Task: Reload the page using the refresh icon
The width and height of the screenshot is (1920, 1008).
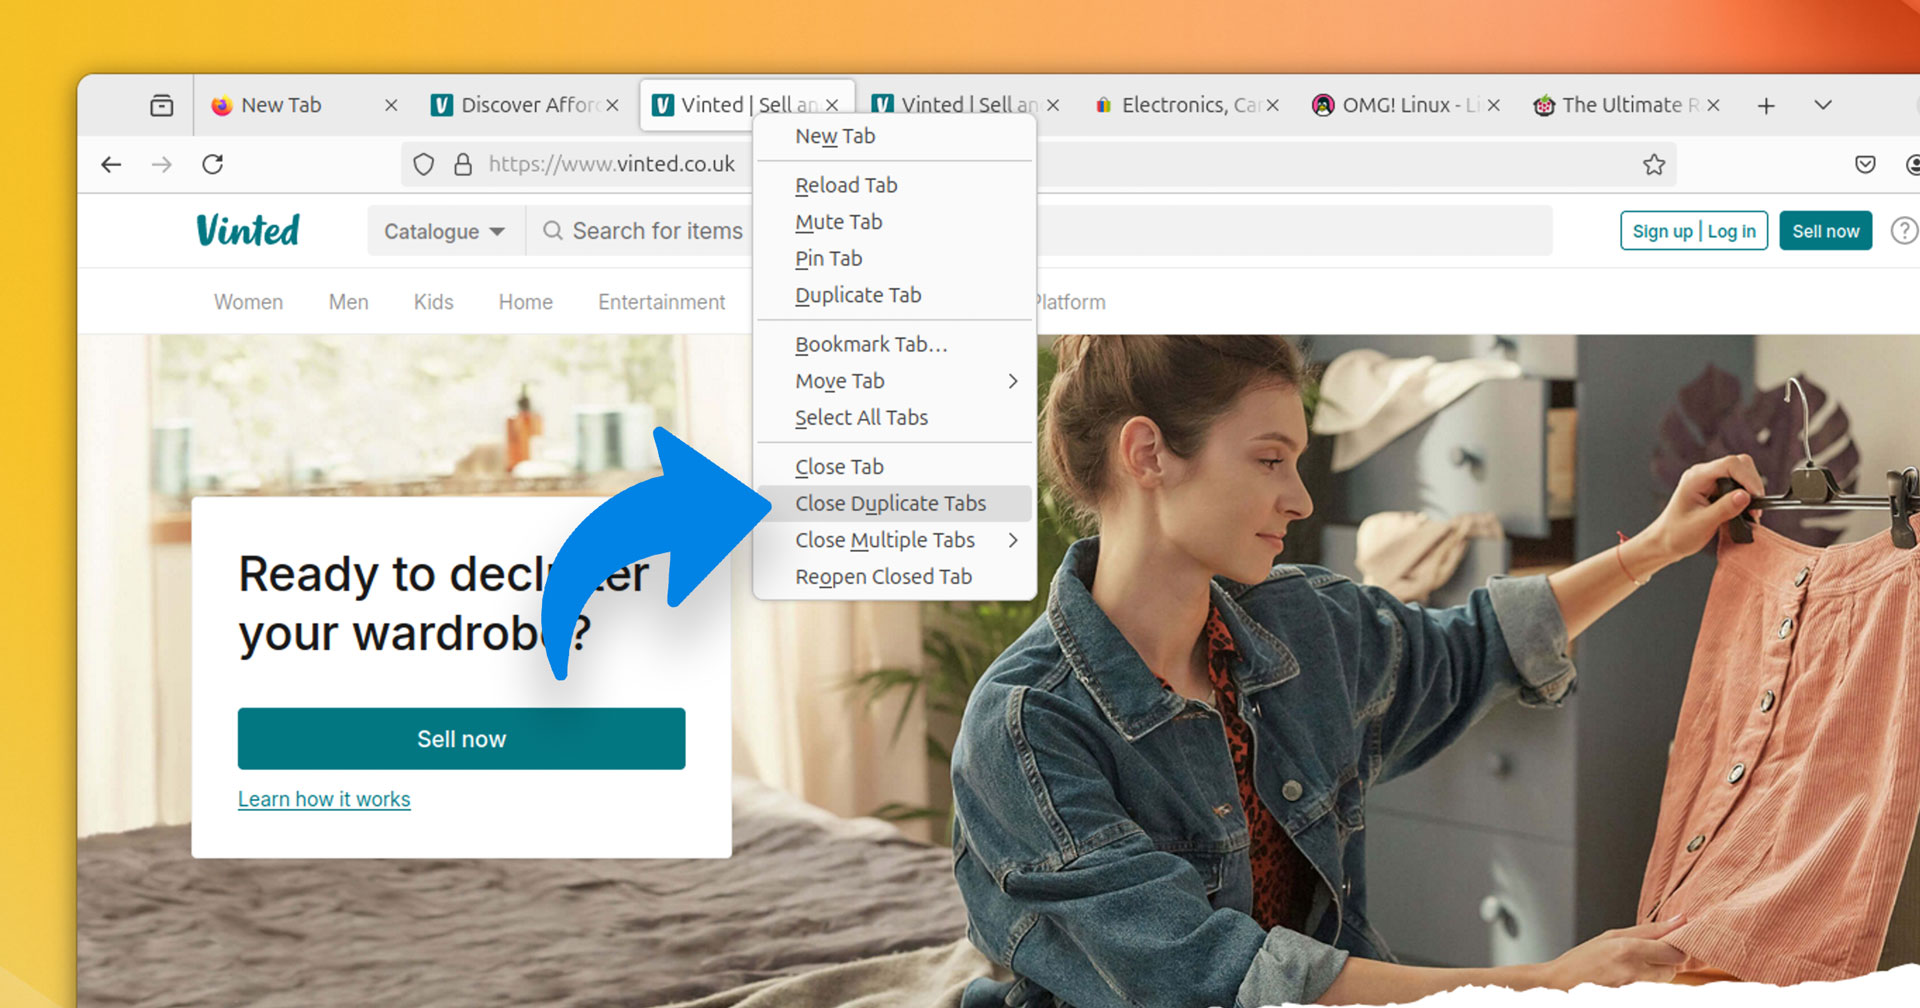Action: (x=213, y=164)
